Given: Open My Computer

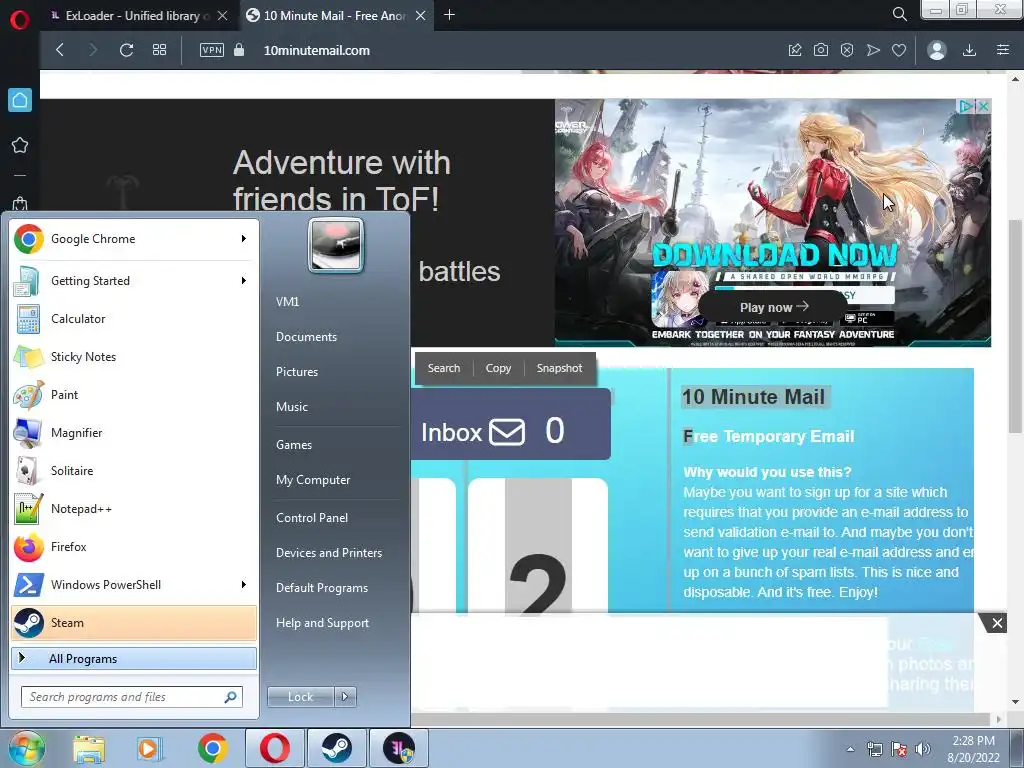Looking at the screenshot, I should pyautogui.click(x=313, y=480).
